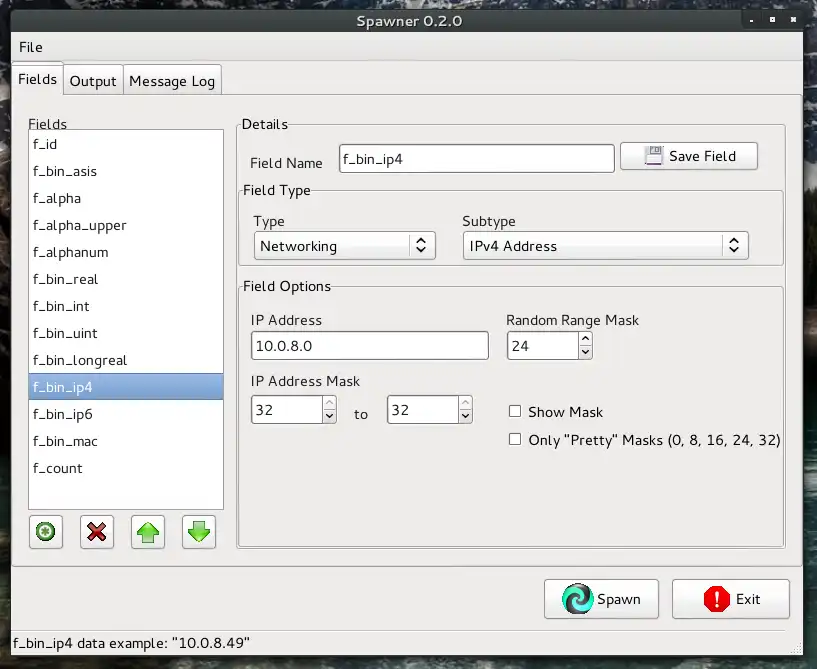Click the Exit button
817x669 pixels.
[x=731, y=599]
